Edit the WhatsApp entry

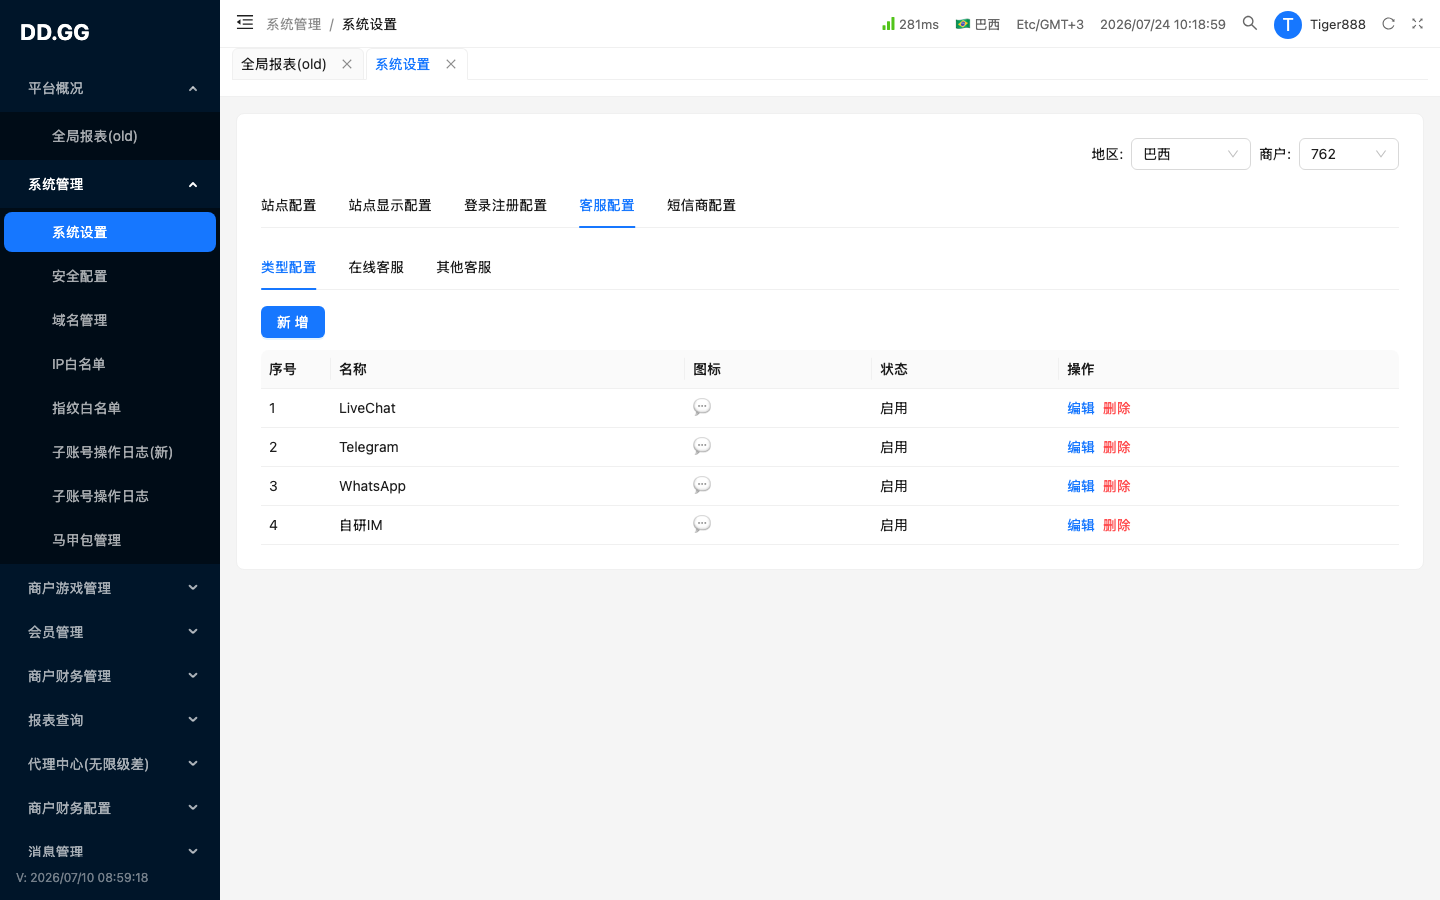(1081, 486)
